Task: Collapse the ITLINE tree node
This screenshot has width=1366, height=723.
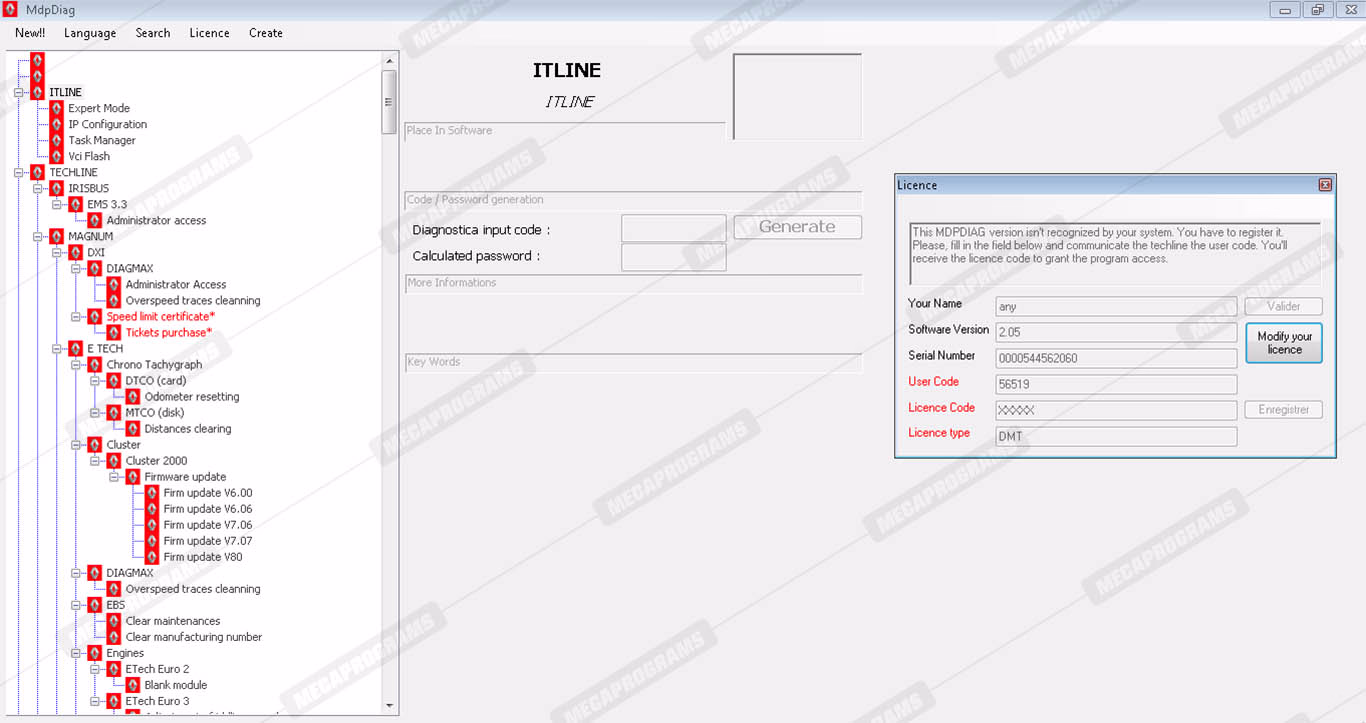Action: coord(18,92)
